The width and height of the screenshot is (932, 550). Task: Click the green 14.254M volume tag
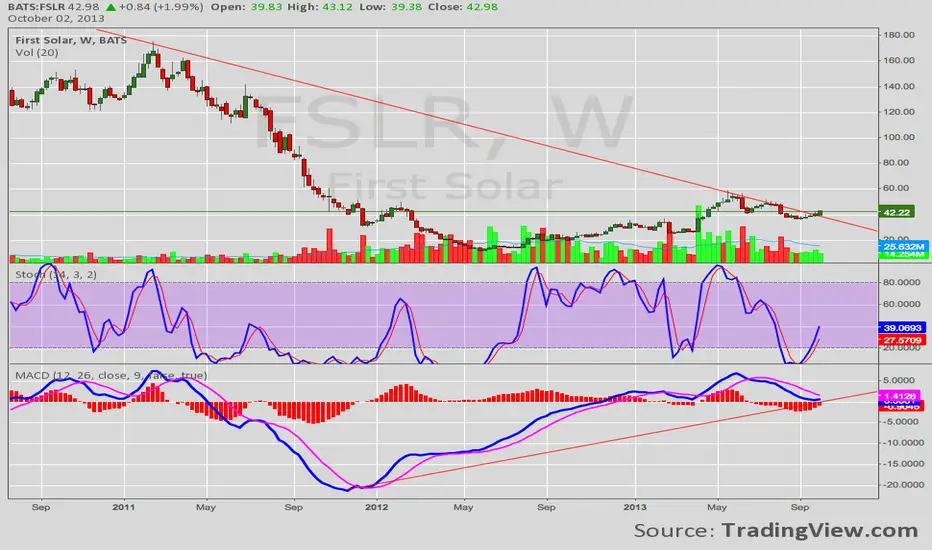pos(902,254)
